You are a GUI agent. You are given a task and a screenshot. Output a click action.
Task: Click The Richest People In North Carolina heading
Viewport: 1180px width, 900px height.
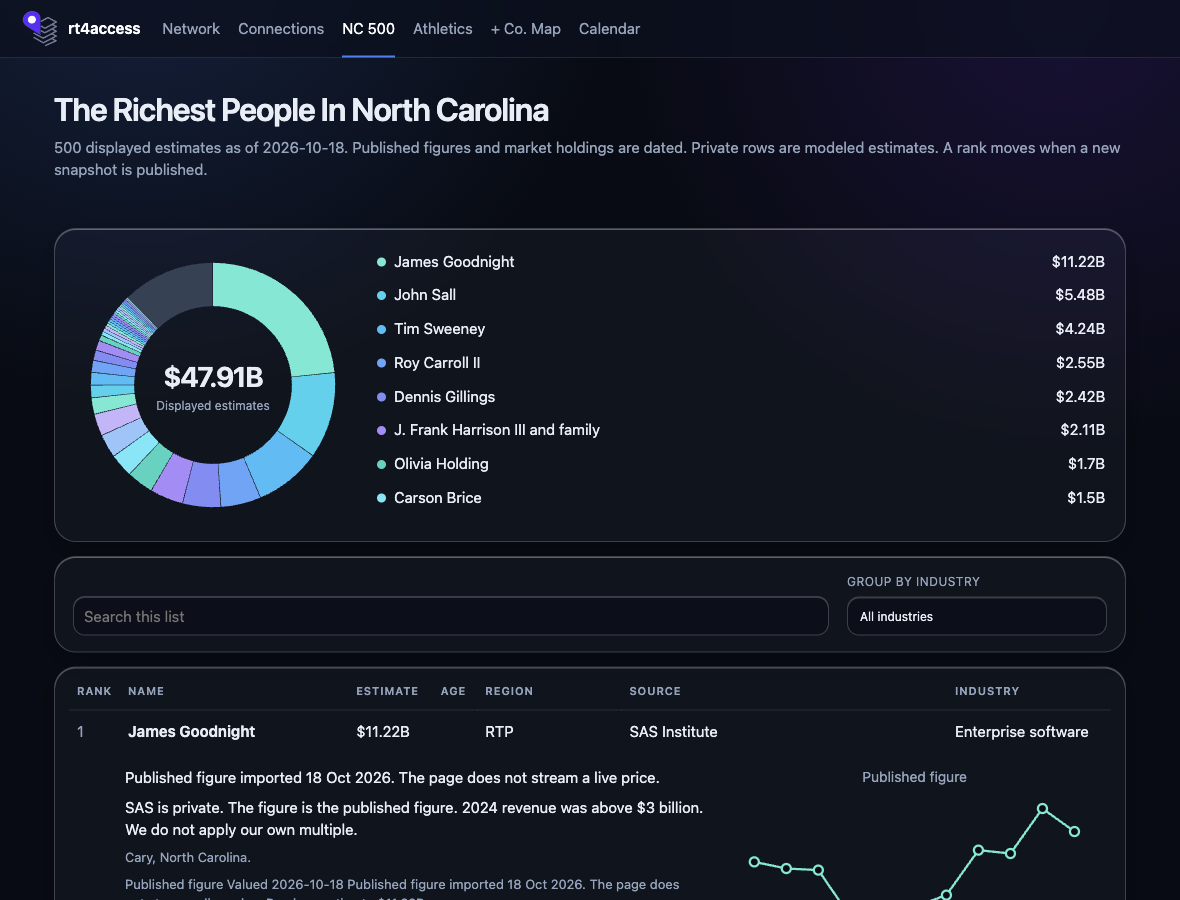pyautogui.click(x=301, y=110)
